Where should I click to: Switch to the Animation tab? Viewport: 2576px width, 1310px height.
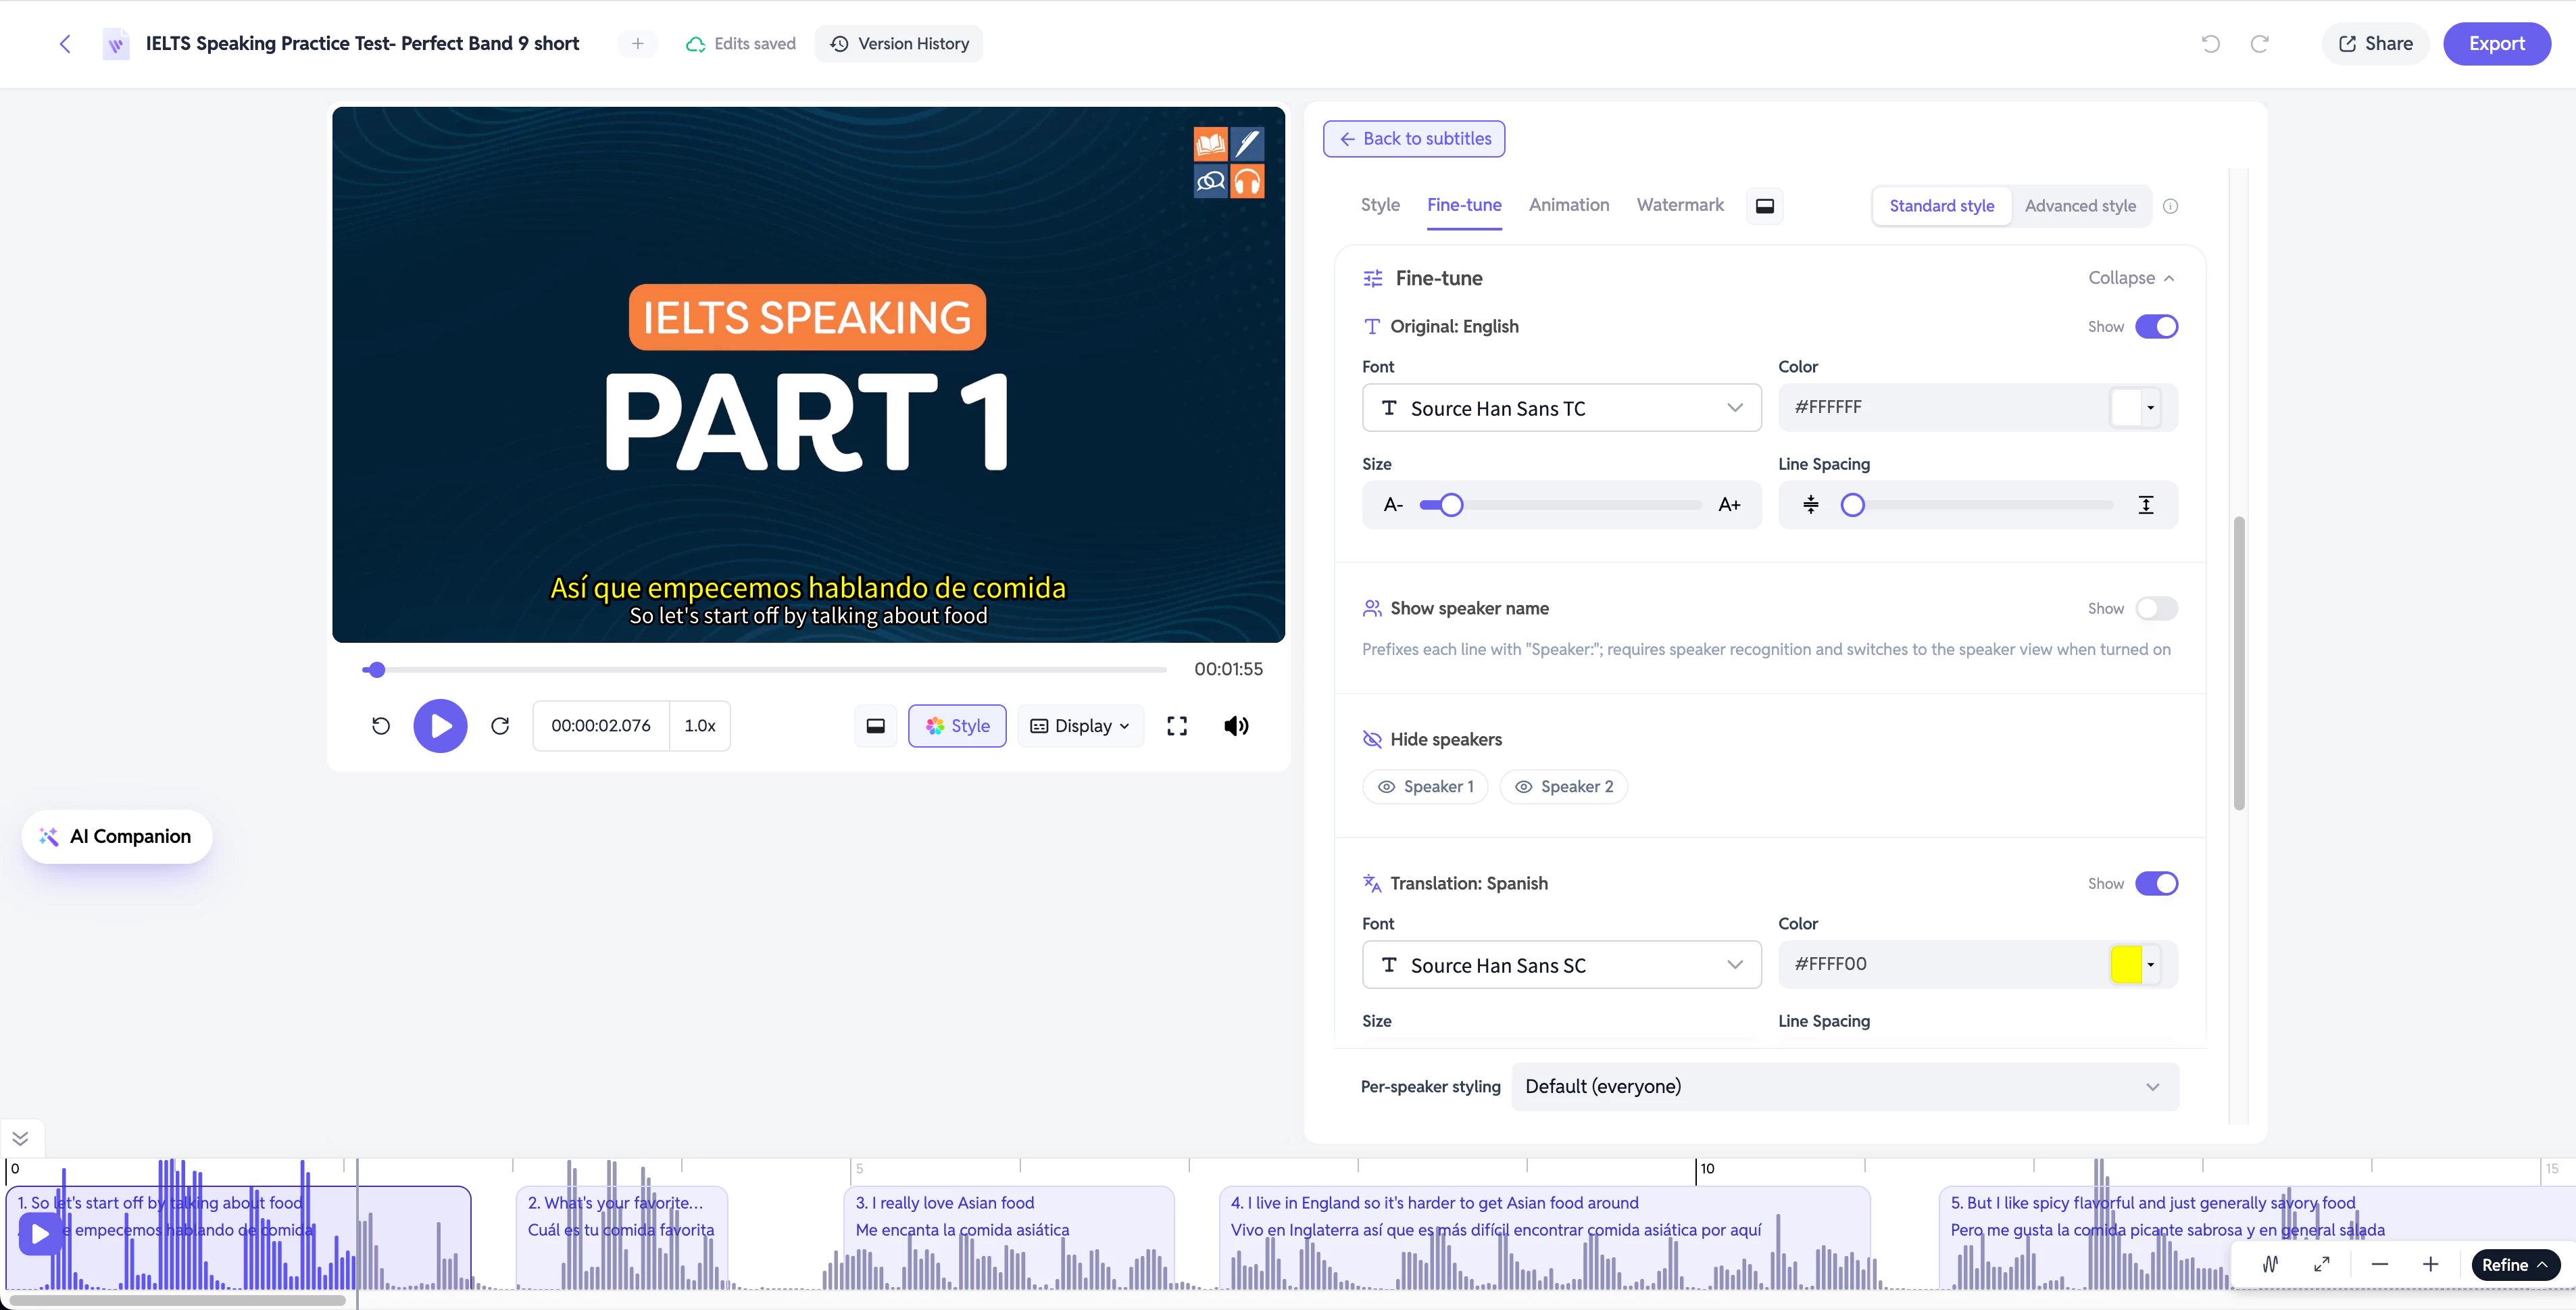(x=1569, y=205)
